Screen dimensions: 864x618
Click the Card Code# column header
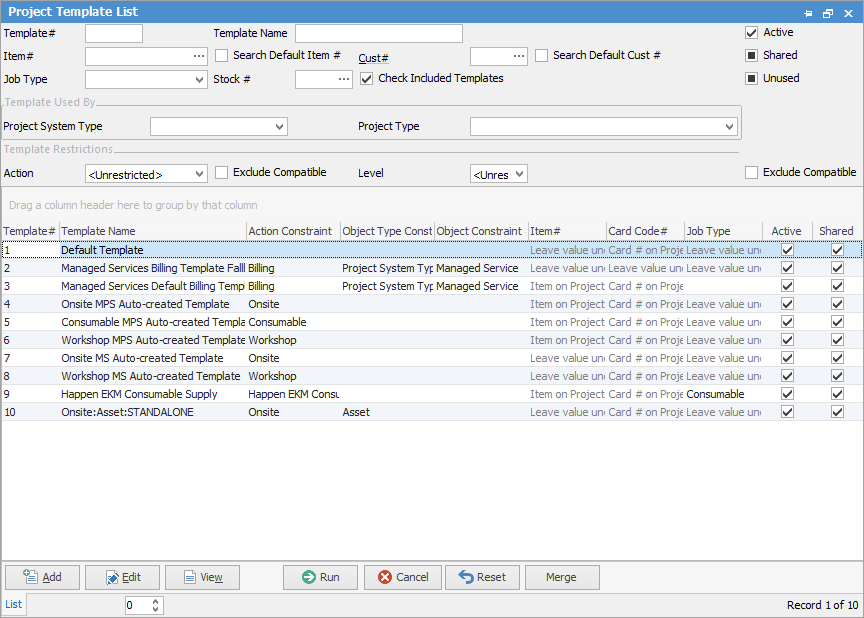click(x=645, y=231)
